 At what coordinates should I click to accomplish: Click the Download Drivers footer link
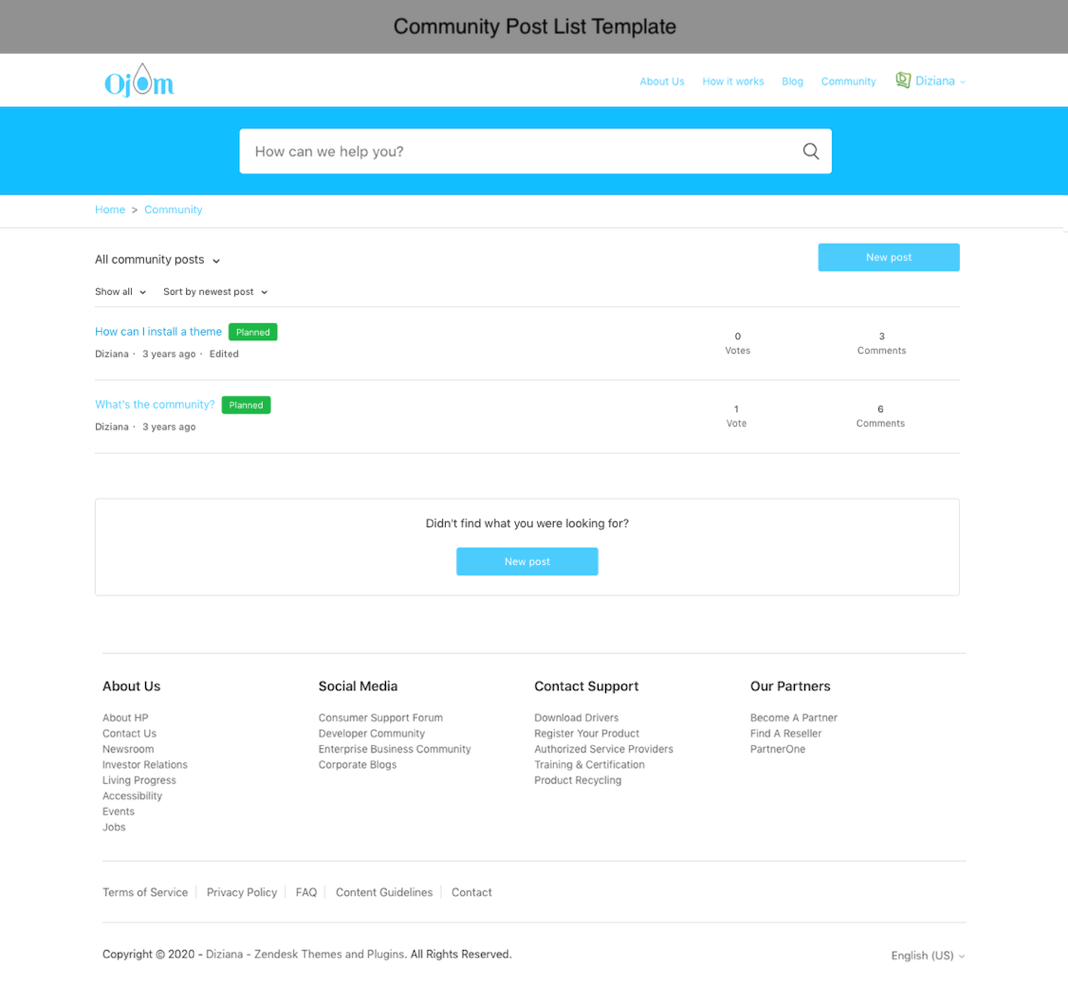coord(576,718)
